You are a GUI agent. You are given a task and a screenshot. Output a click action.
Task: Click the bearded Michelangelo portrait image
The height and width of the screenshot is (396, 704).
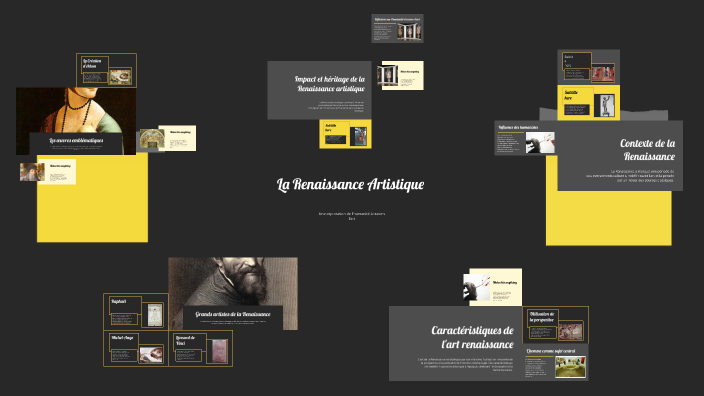click(233, 282)
